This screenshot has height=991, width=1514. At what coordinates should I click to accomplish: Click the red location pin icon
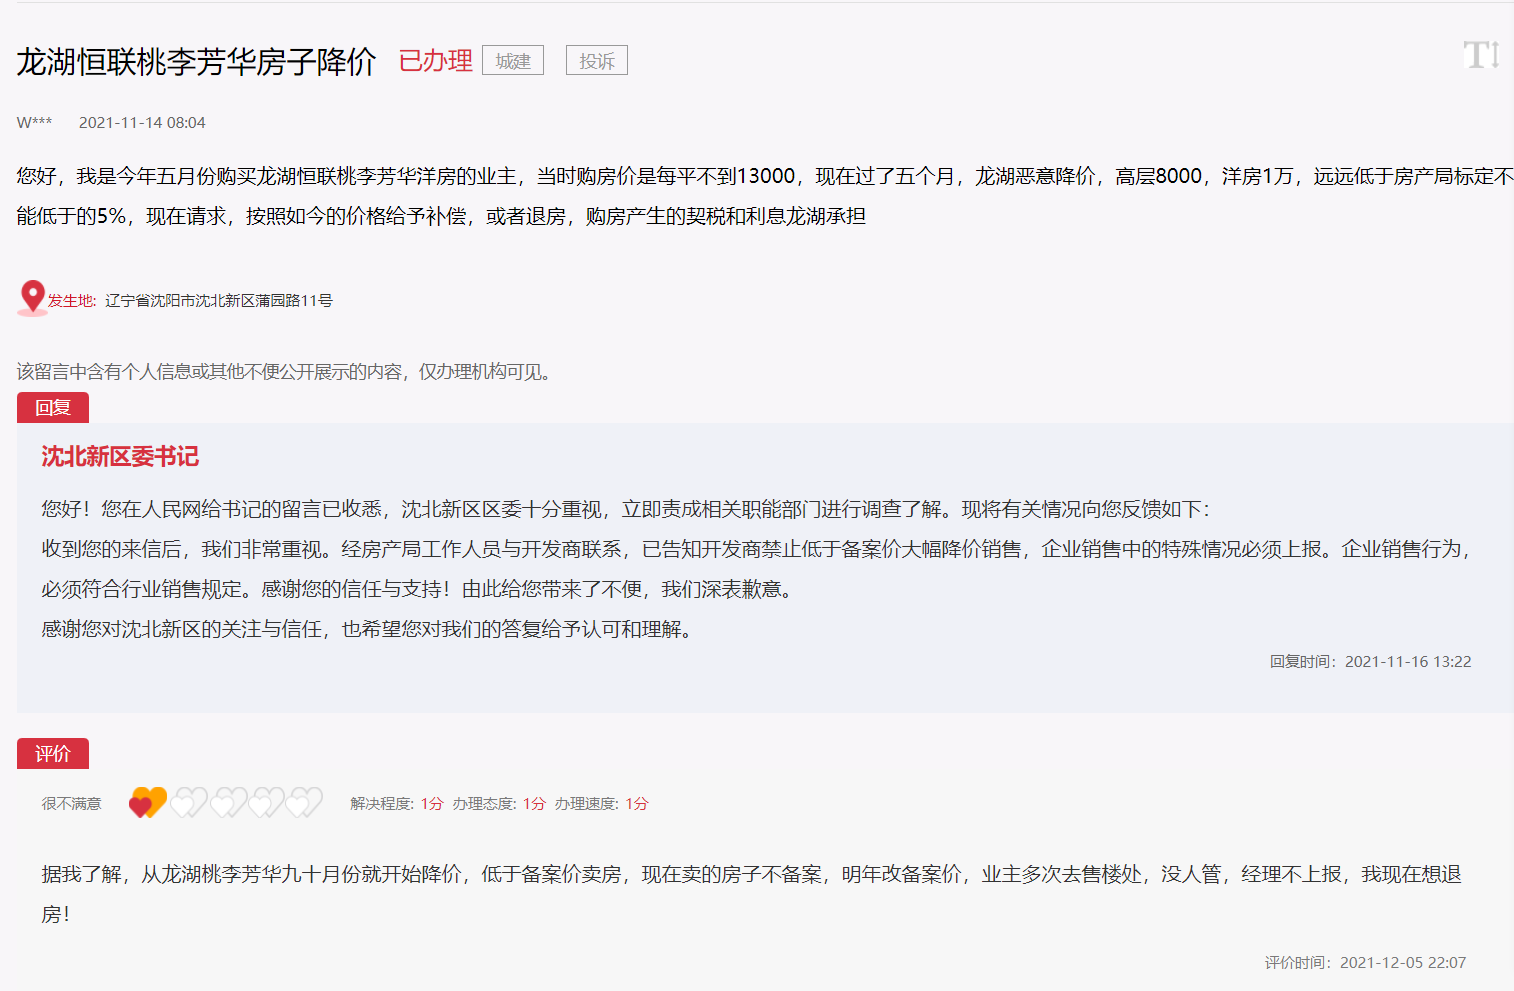33,297
